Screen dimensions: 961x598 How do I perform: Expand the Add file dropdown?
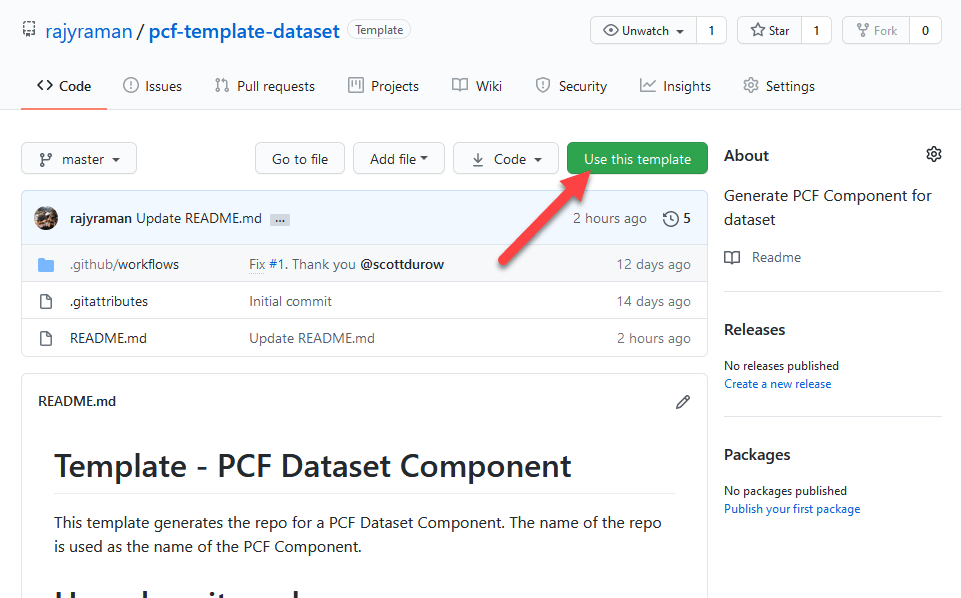click(x=398, y=159)
